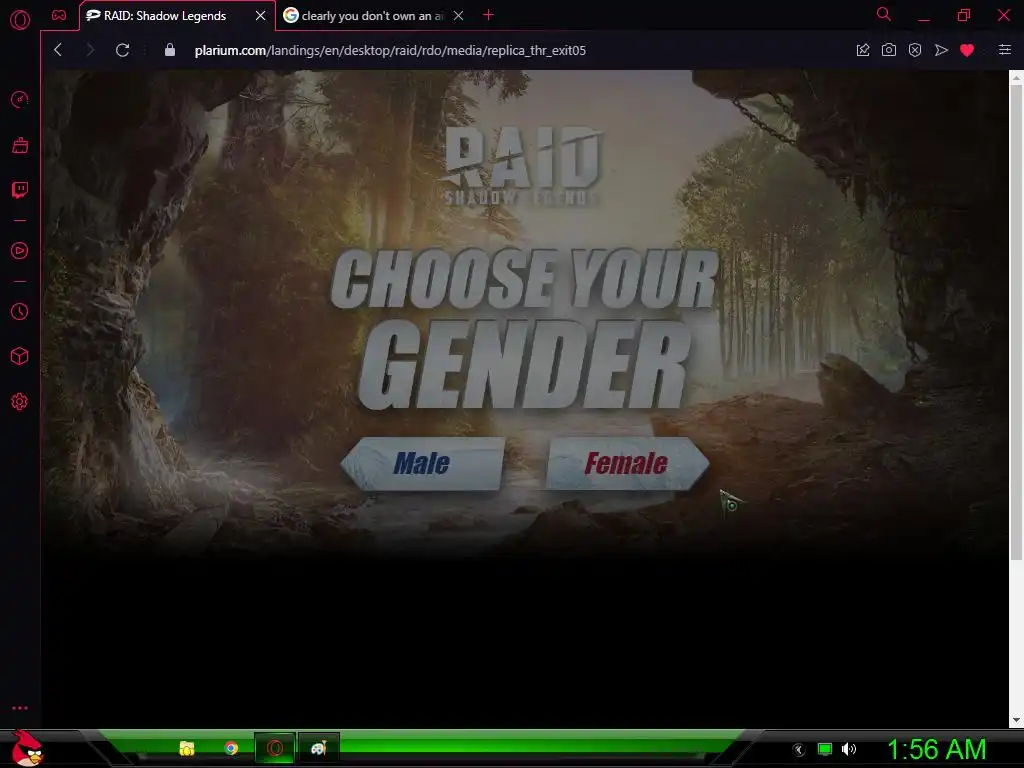The width and height of the screenshot is (1024, 768).
Task: Open the ad blocker shield icon
Action: coord(915,50)
